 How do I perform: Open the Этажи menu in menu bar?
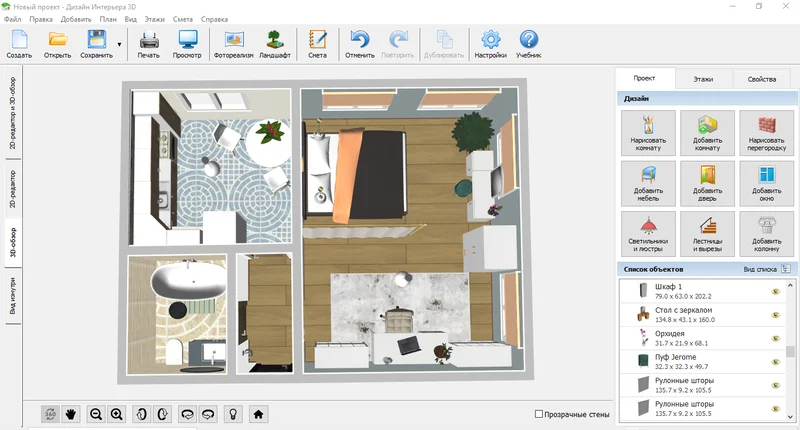click(154, 19)
